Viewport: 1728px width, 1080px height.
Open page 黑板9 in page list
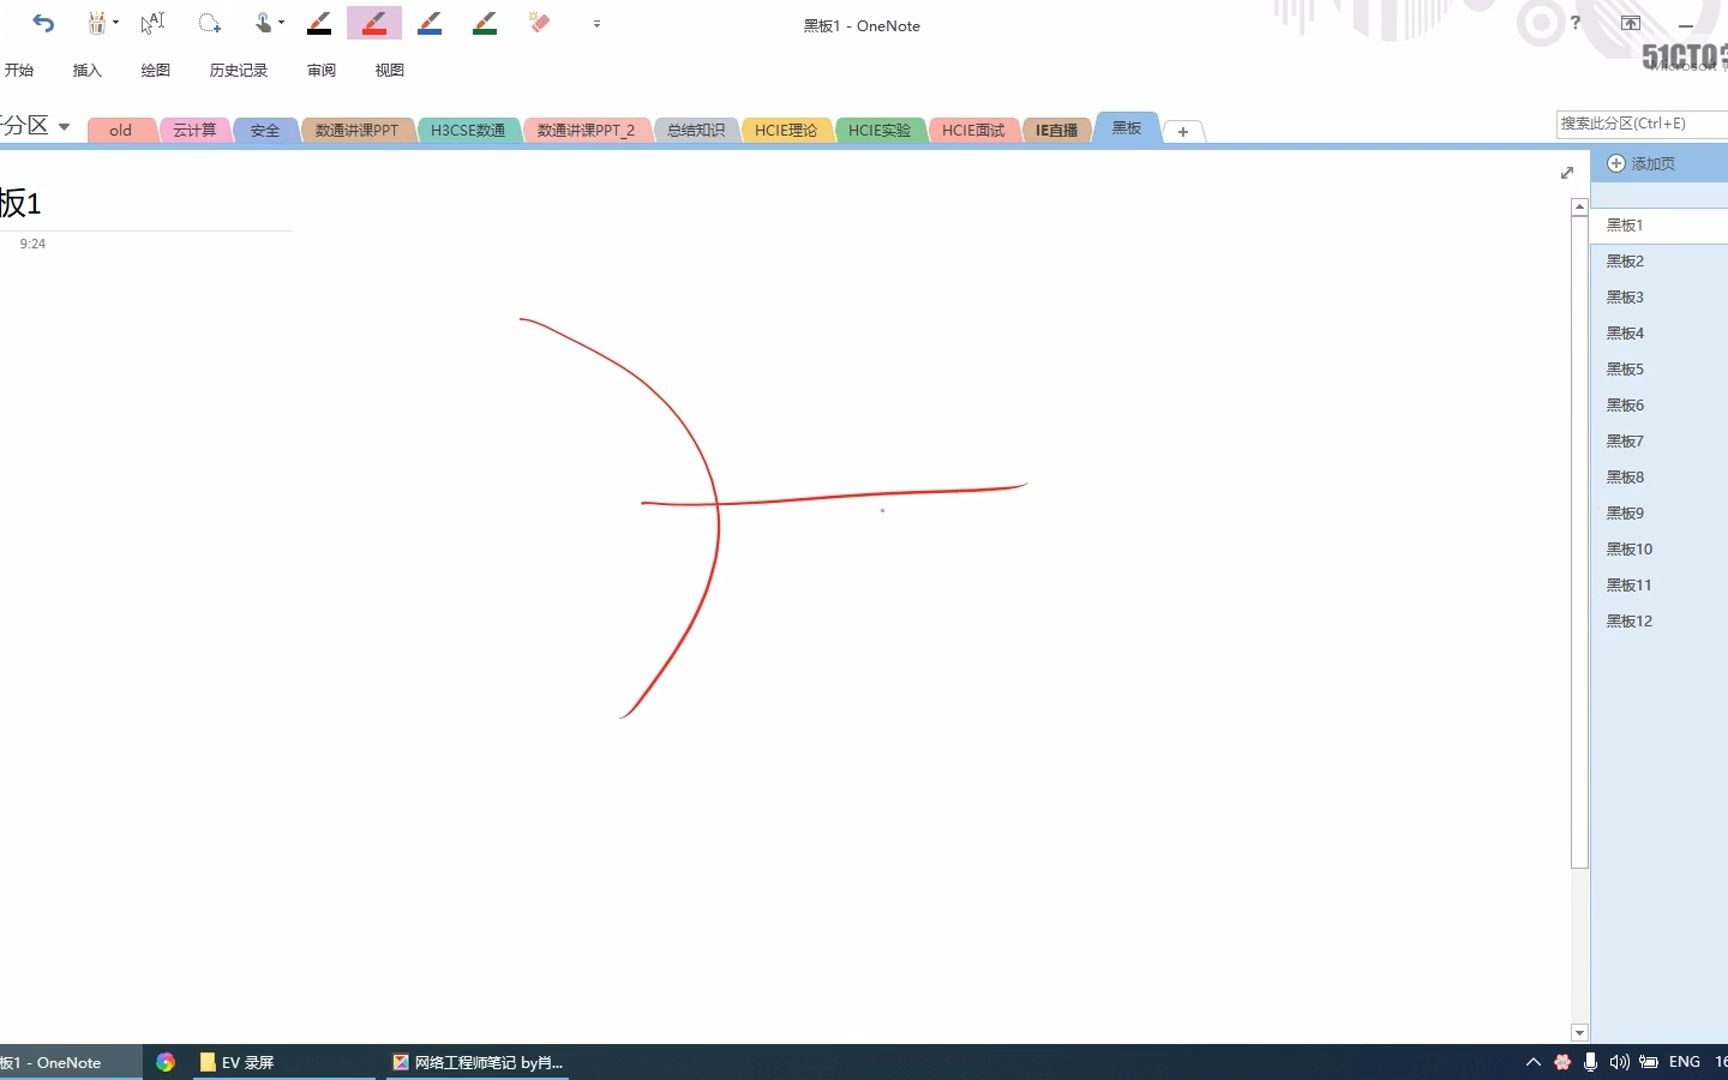1660,513
